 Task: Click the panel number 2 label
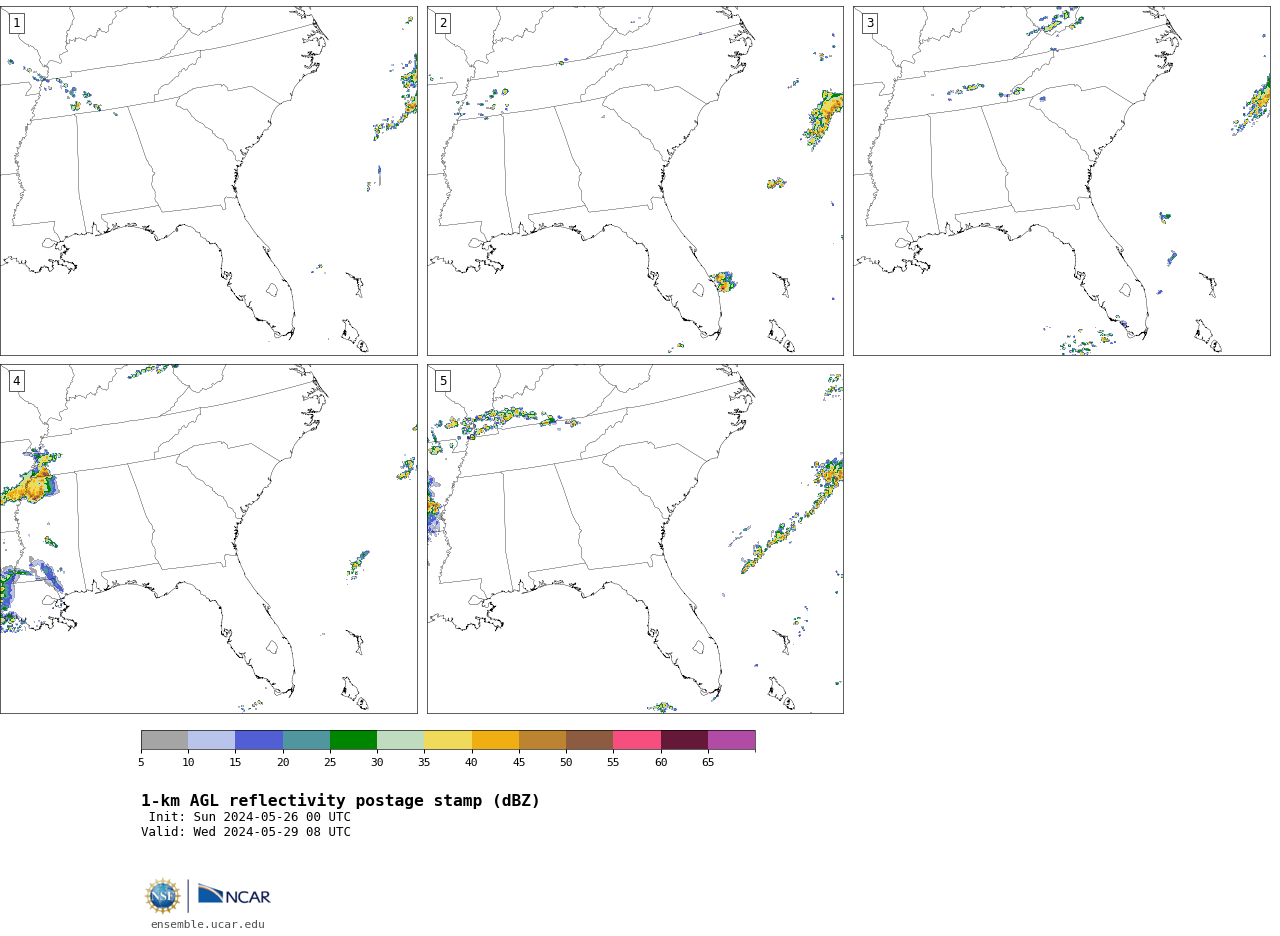coord(443,23)
